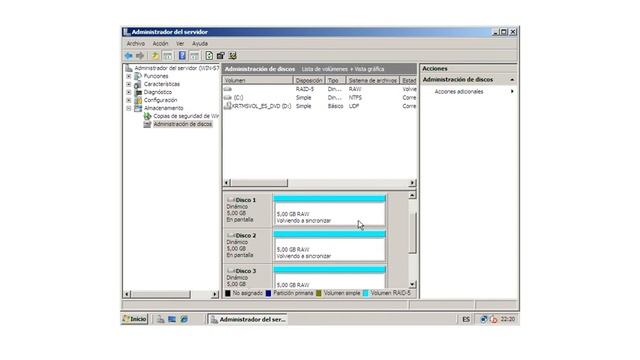Toggle console tree with toolbar pane icon
640x360 pixels.
[167, 56]
